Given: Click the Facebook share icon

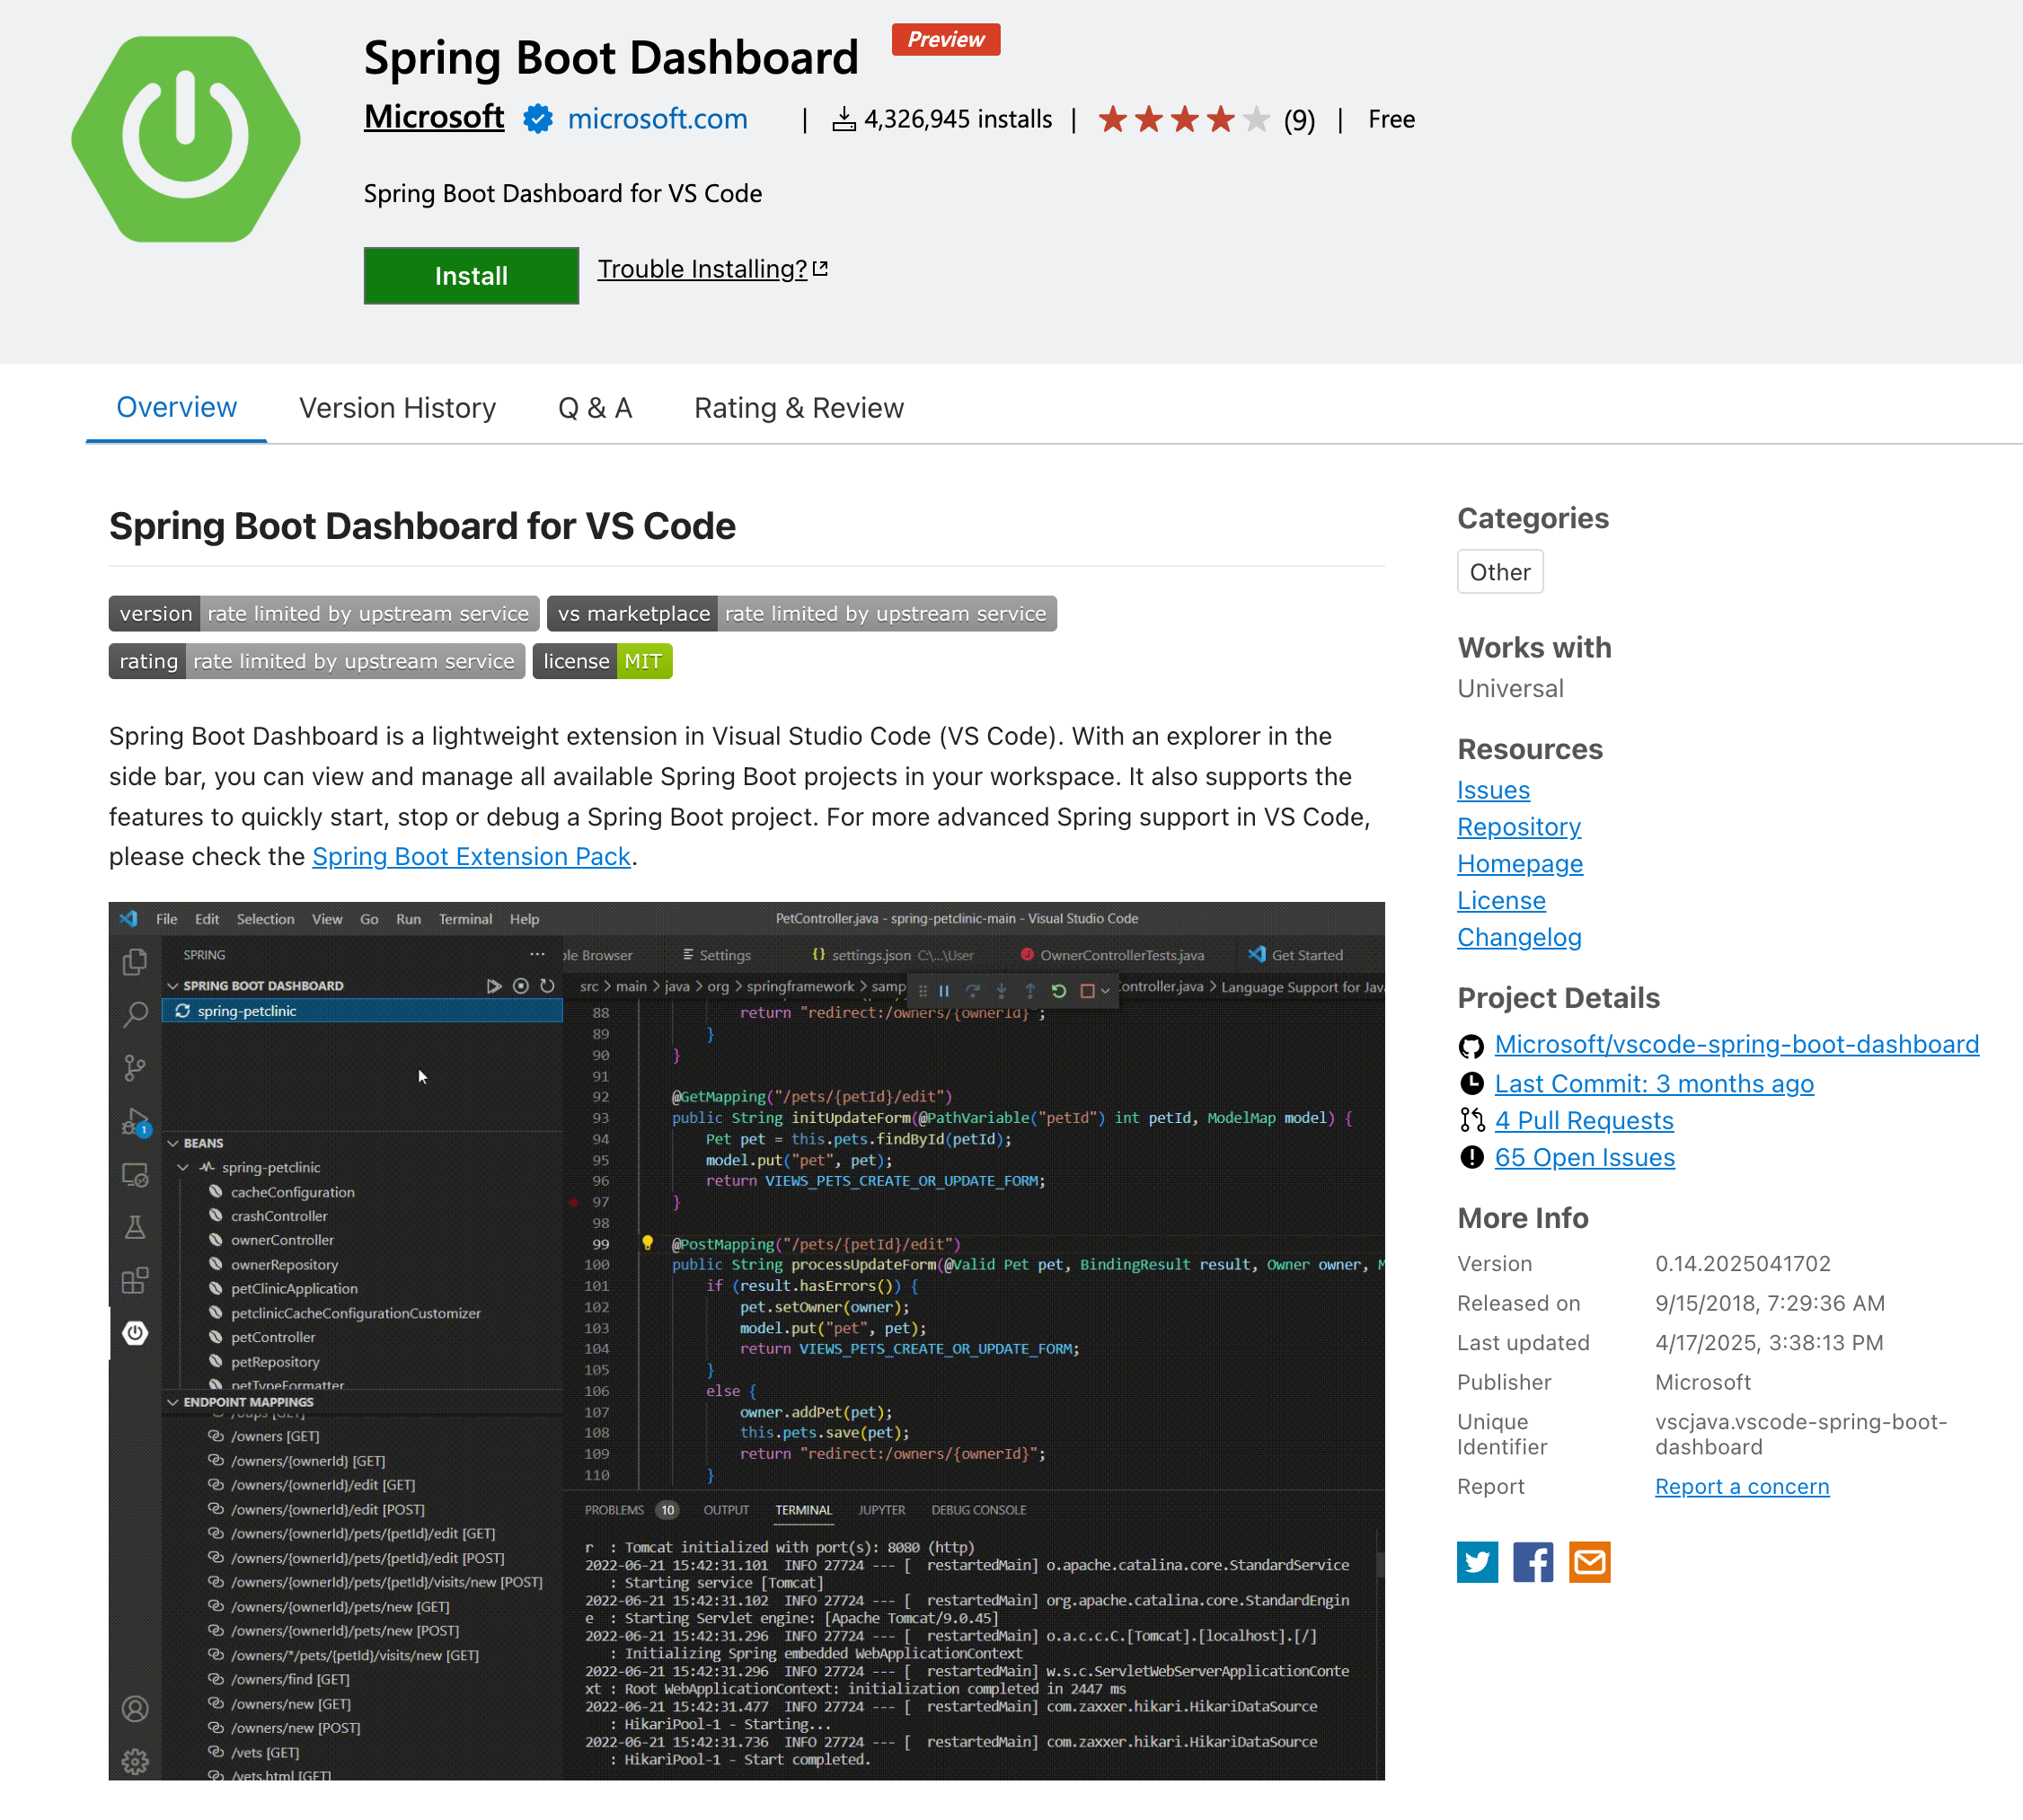Looking at the screenshot, I should 1533,1562.
